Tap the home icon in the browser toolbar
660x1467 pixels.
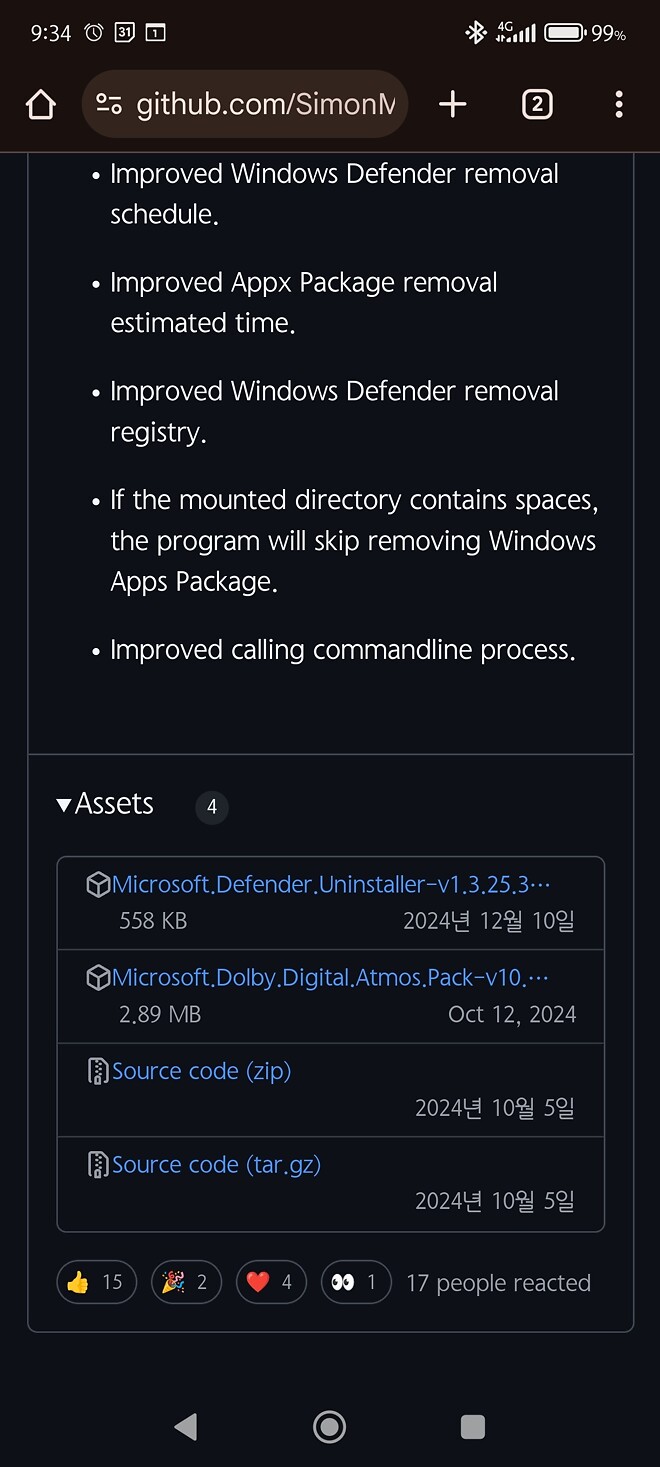point(40,103)
